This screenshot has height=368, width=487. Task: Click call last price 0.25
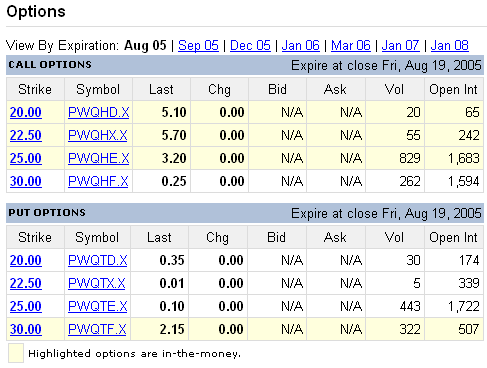click(x=174, y=181)
